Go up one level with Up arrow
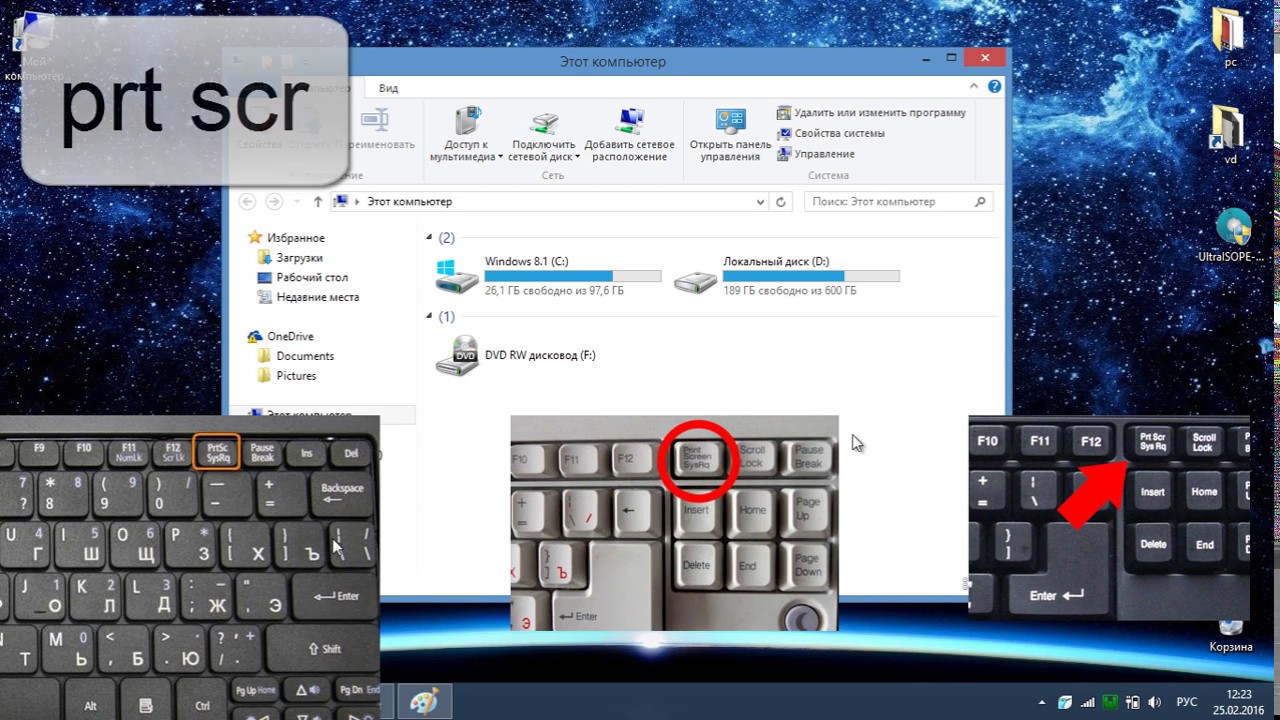Viewport: 1280px width, 720px height. tap(318, 201)
